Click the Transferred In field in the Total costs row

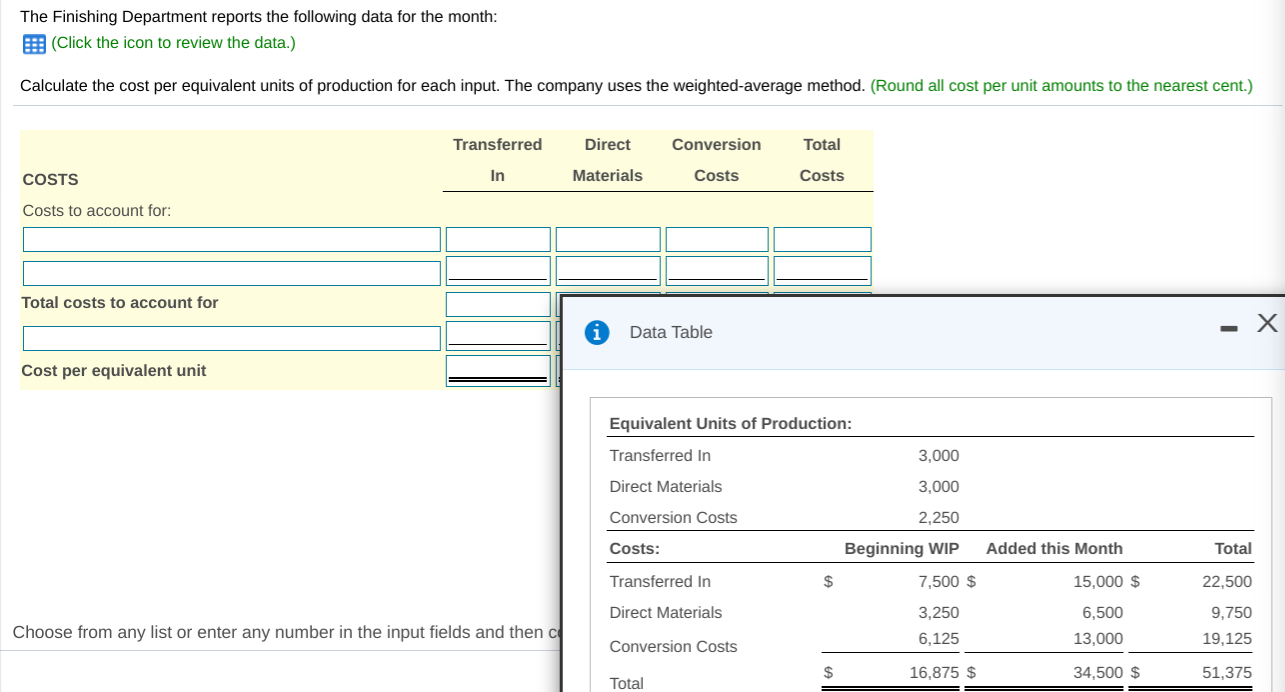[497, 304]
